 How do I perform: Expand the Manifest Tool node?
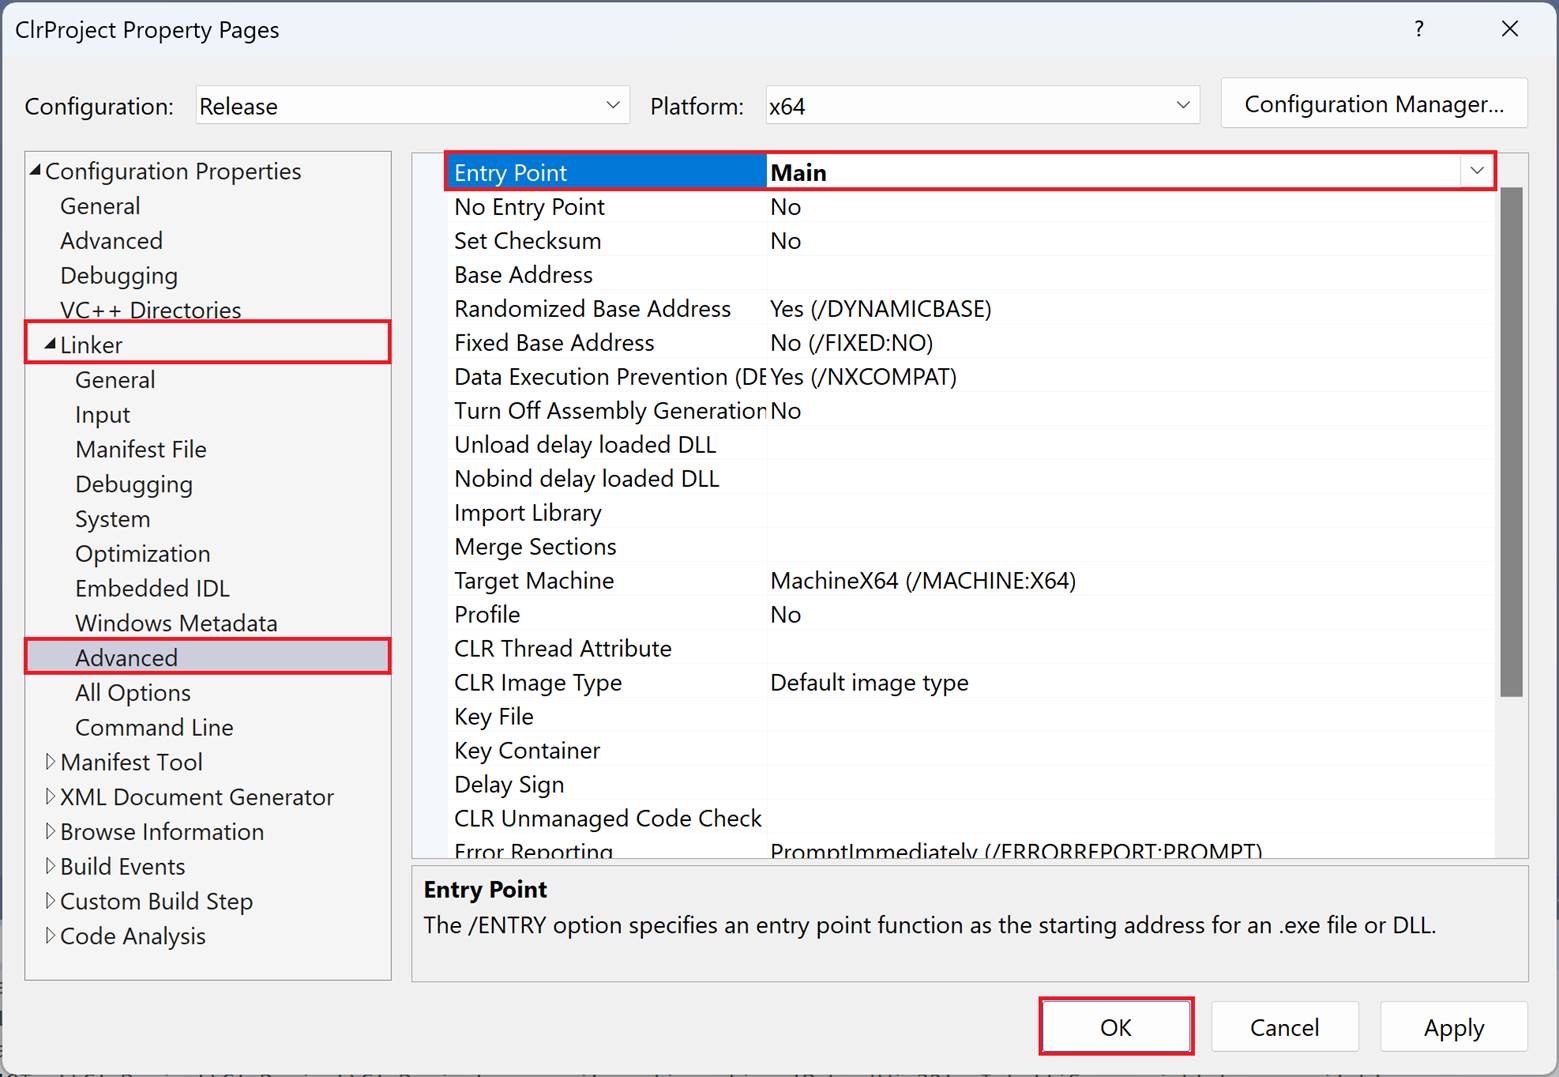[50, 762]
